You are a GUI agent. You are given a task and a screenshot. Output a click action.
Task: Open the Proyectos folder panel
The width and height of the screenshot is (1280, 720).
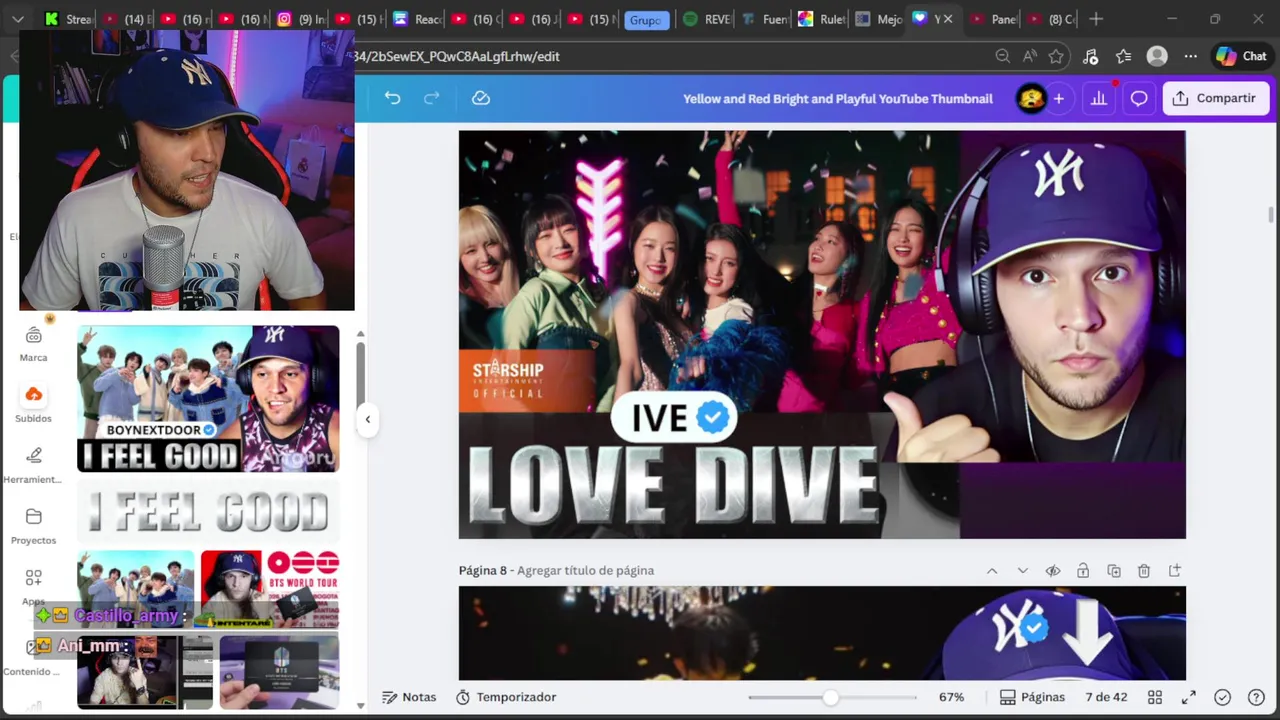pyautogui.click(x=33, y=526)
